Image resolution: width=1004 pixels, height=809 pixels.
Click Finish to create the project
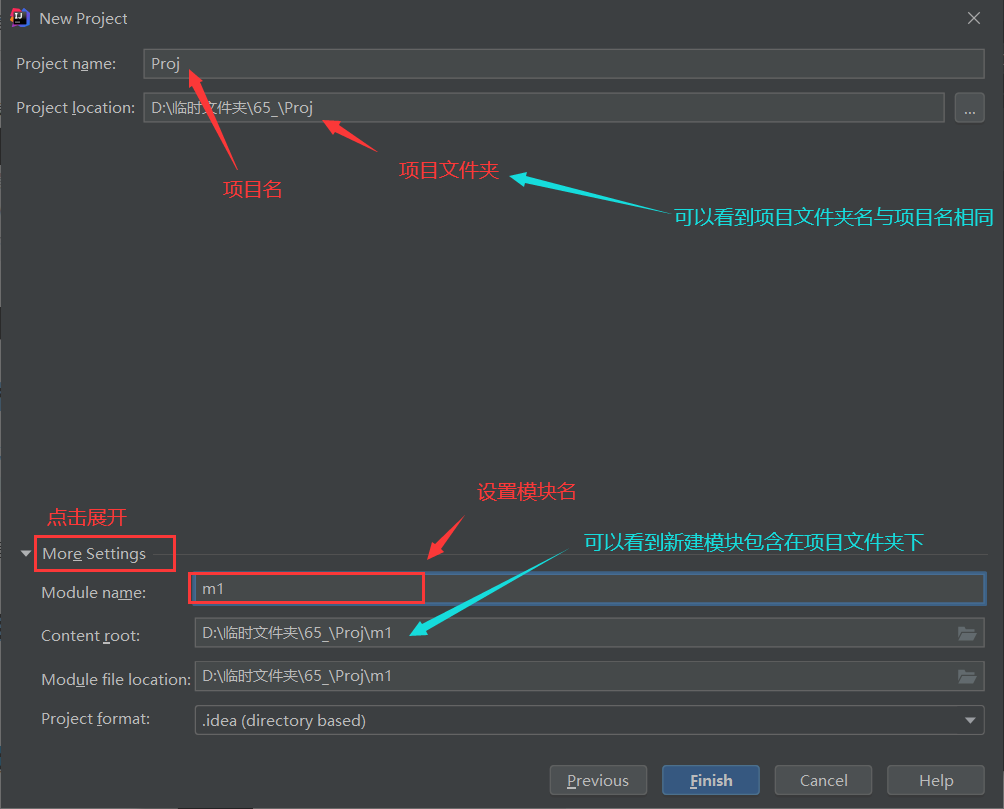(x=711, y=780)
